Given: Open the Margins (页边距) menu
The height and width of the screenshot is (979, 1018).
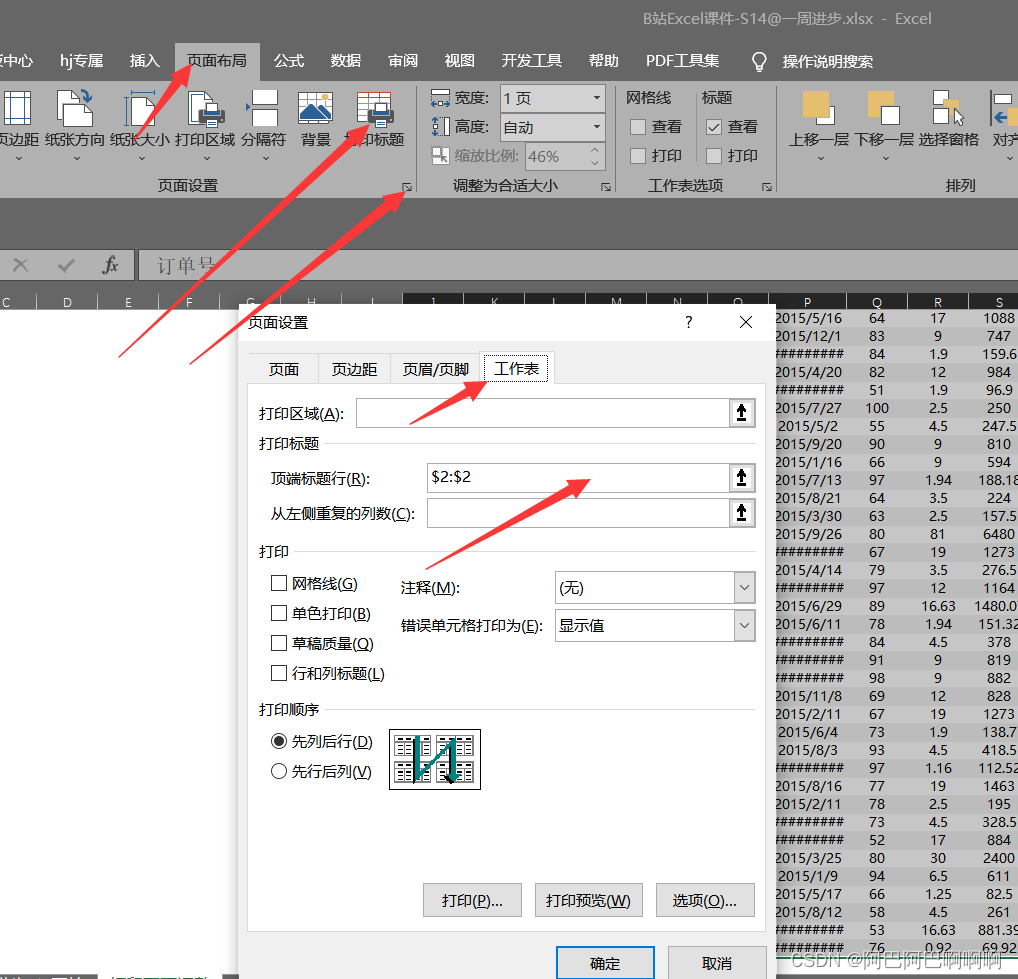Looking at the screenshot, I should [18, 126].
